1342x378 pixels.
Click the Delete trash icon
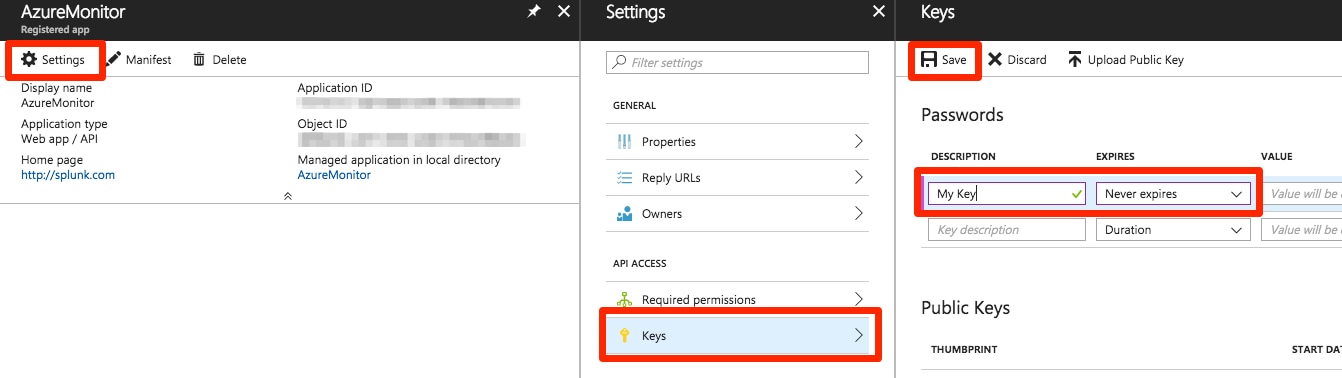click(x=199, y=60)
